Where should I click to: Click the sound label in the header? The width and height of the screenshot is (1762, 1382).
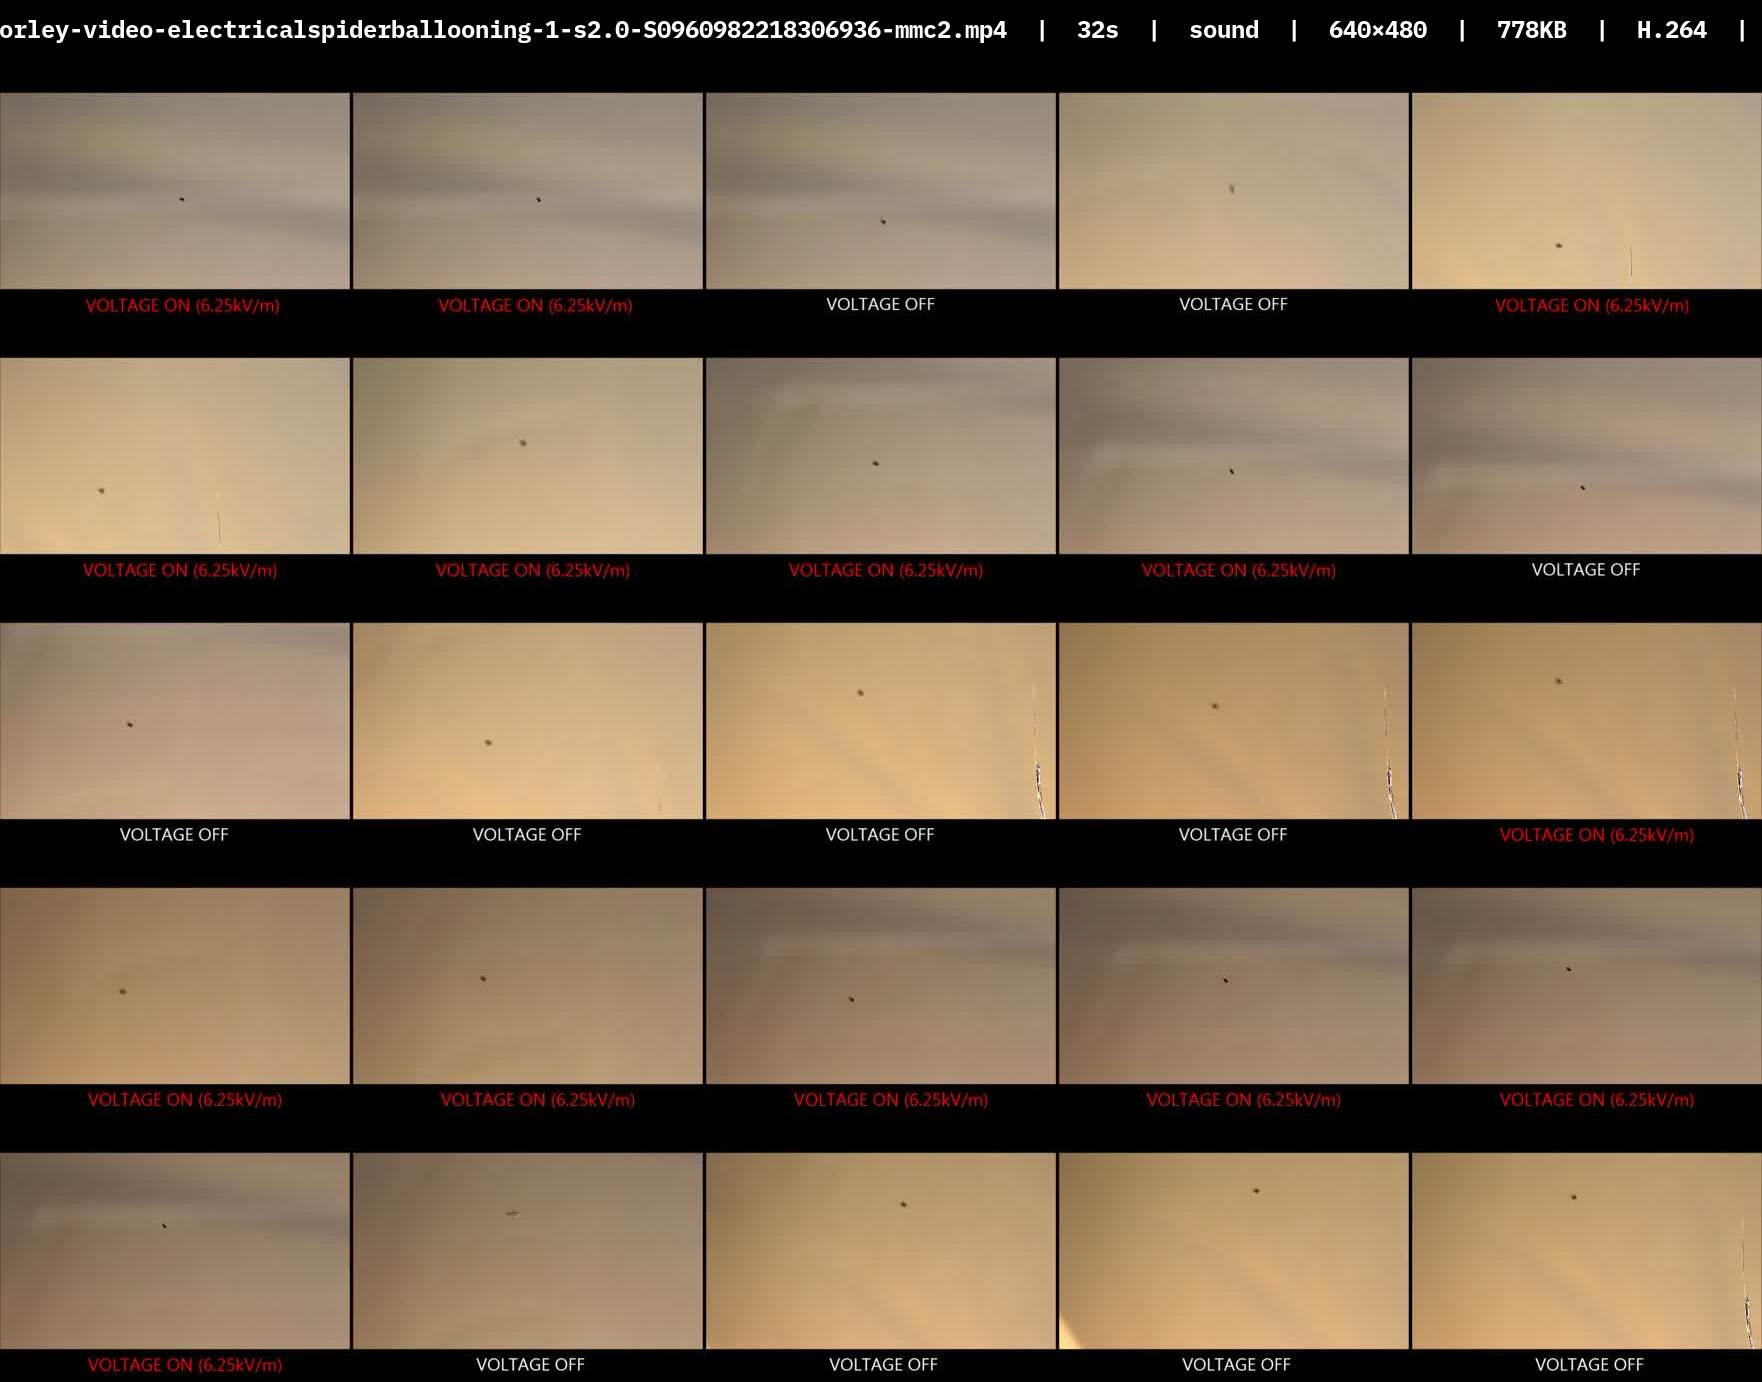point(1223,30)
